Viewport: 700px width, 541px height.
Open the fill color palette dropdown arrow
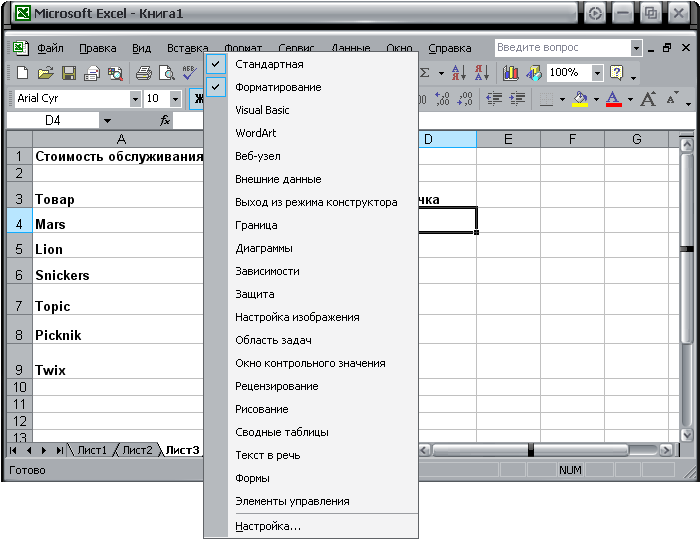[596, 99]
